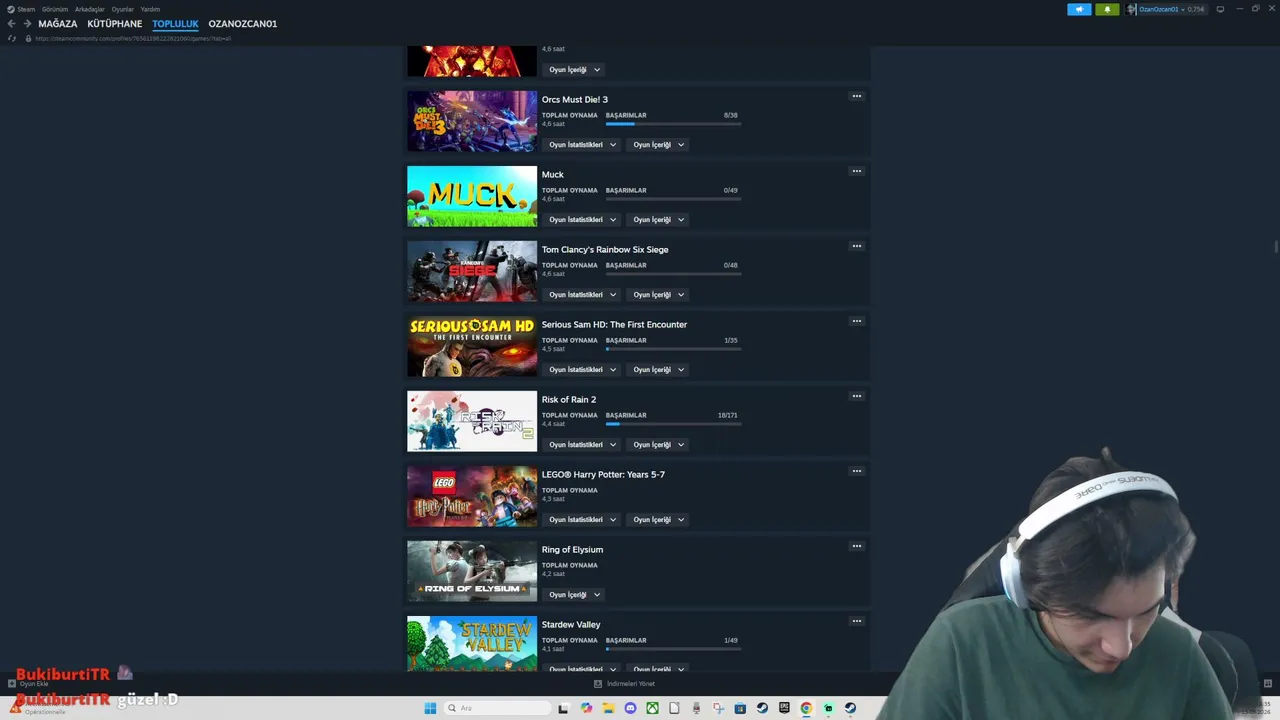Open the Stardew Valley title link

[x=571, y=625]
